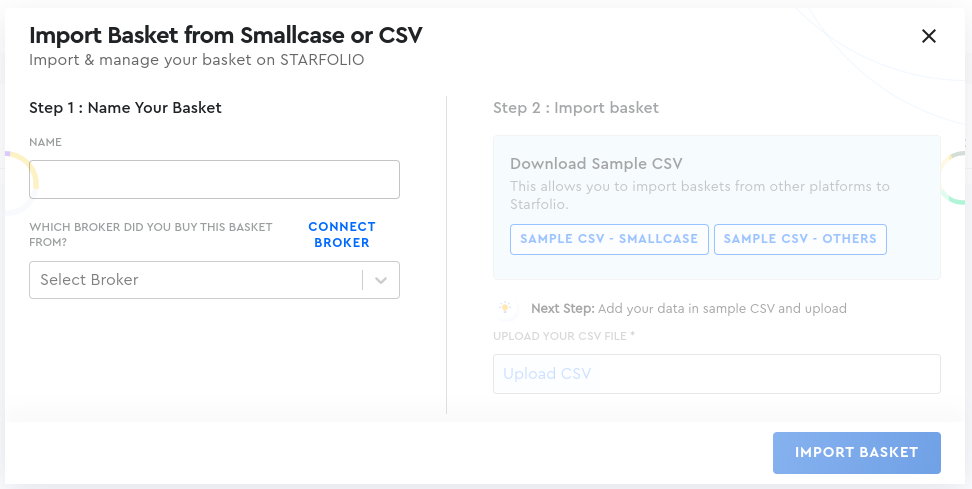Download the Sample CSV - Smallcase file
The height and width of the screenshot is (489, 972).
pos(609,239)
